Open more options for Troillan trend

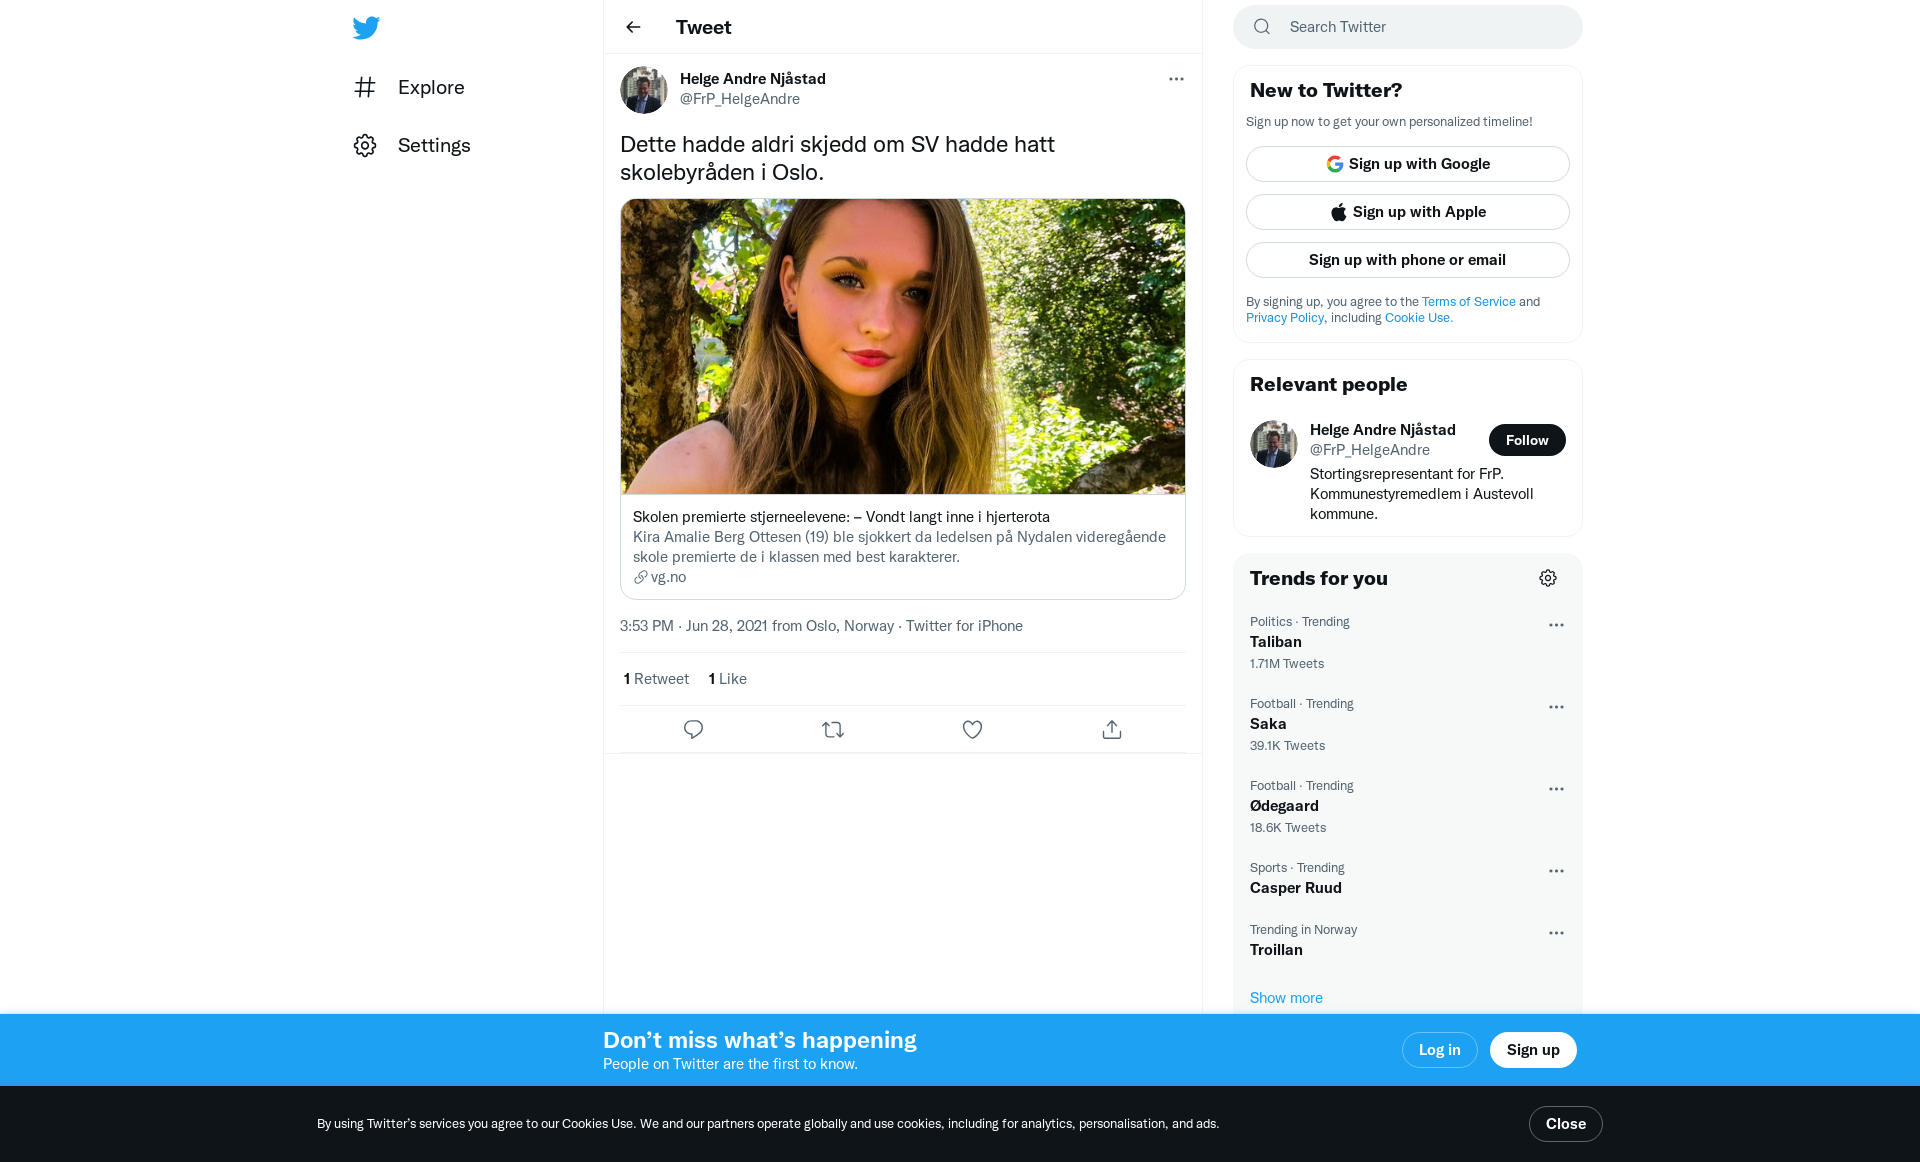[1556, 933]
